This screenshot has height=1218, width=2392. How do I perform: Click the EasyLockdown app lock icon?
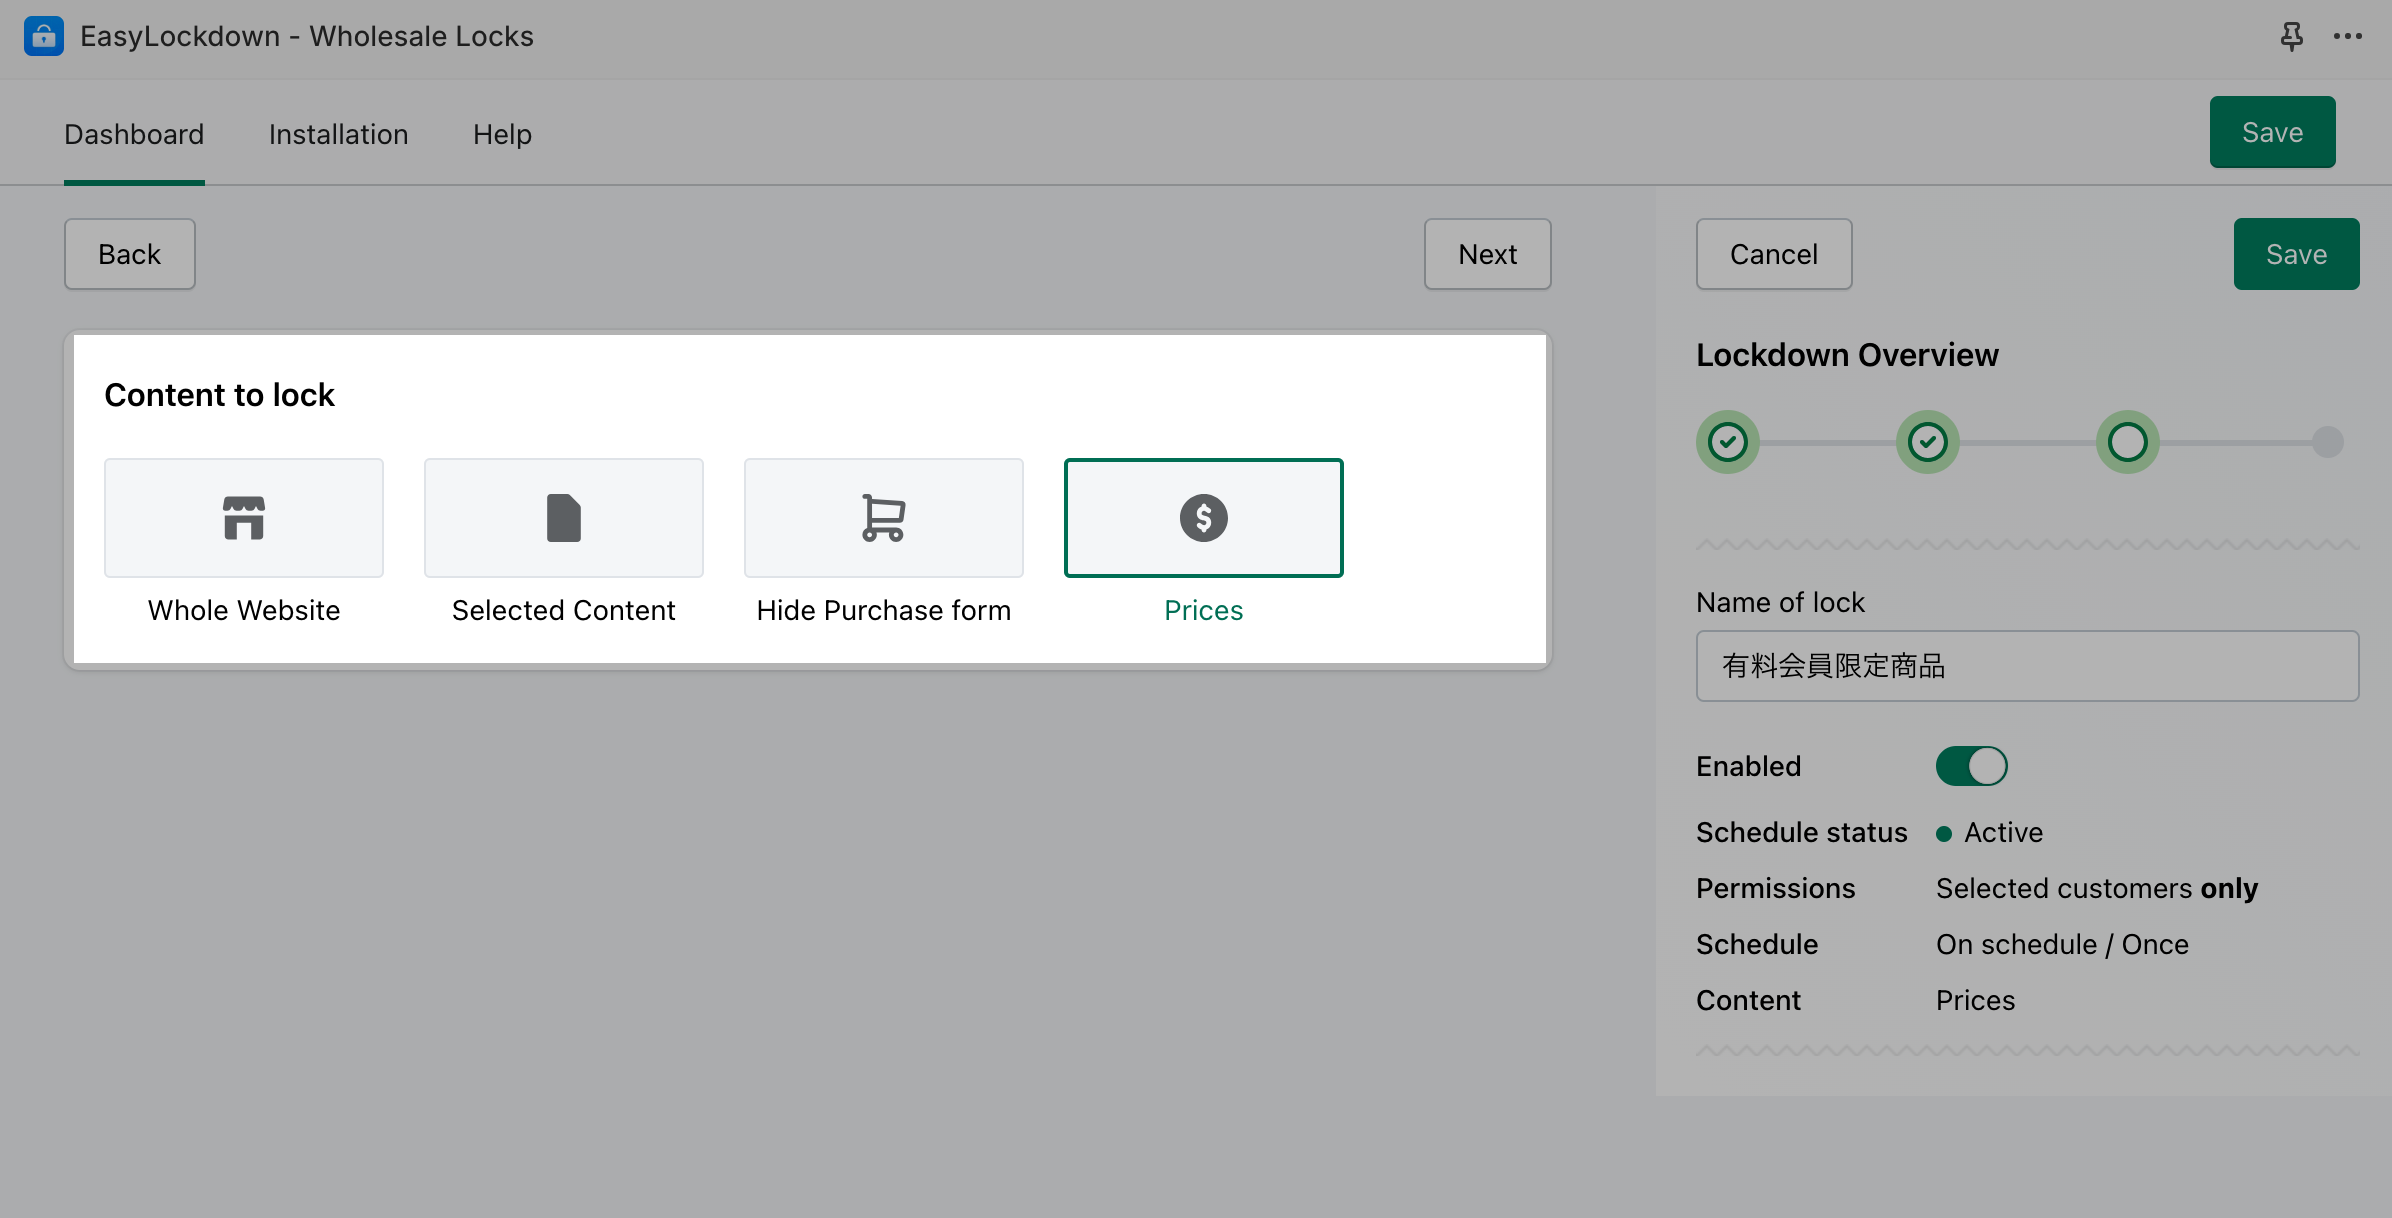[x=44, y=37]
